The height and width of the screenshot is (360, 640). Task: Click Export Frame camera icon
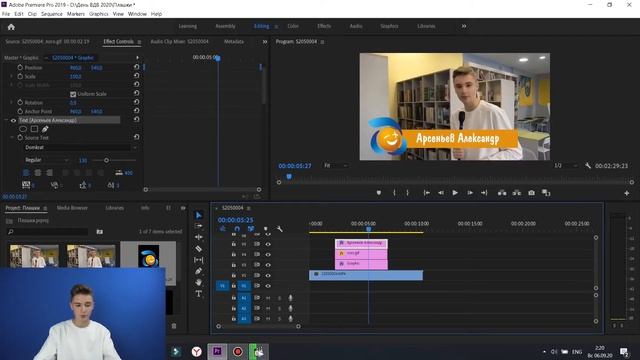coord(531,193)
